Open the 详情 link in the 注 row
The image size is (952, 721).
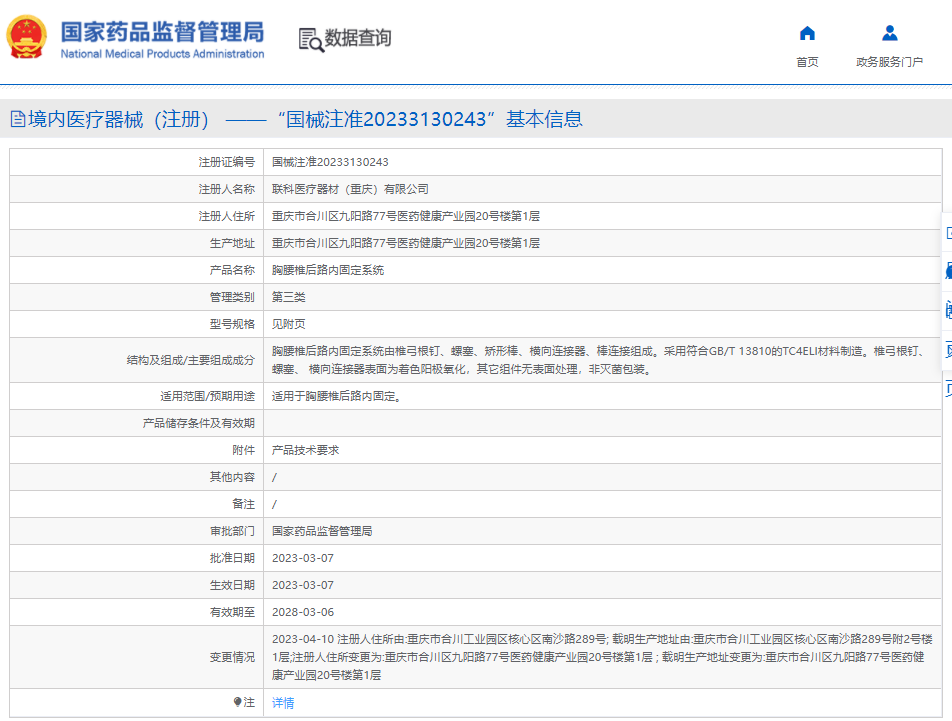283,702
